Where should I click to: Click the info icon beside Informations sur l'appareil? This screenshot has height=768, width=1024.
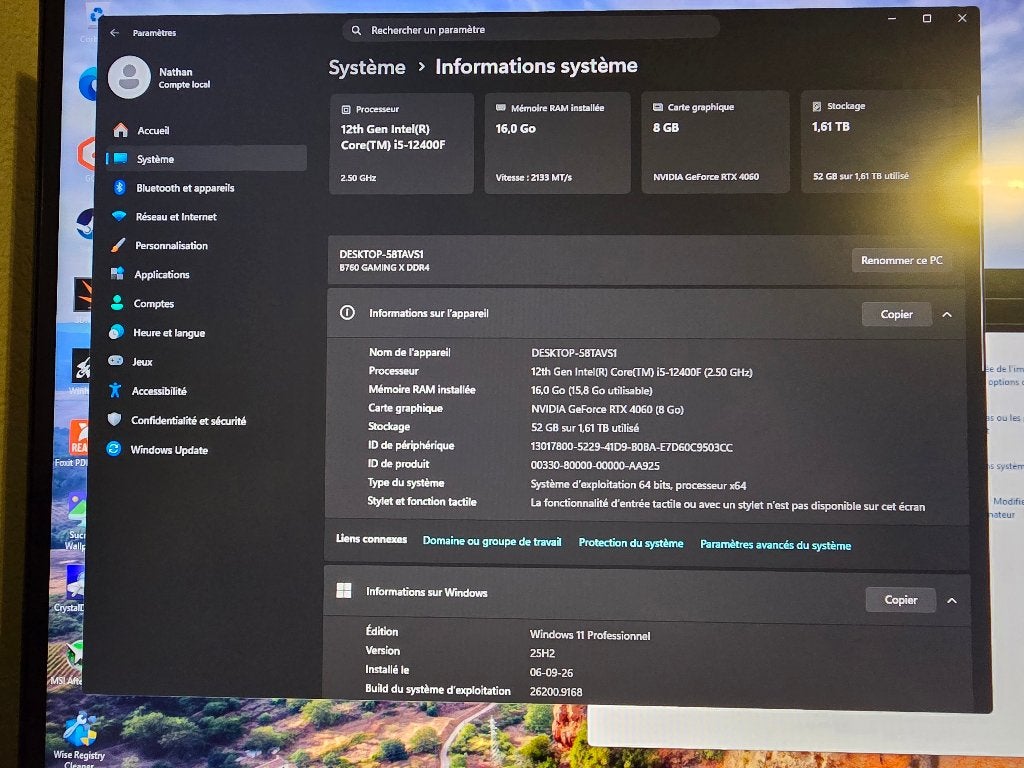click(x=347, y=313)
